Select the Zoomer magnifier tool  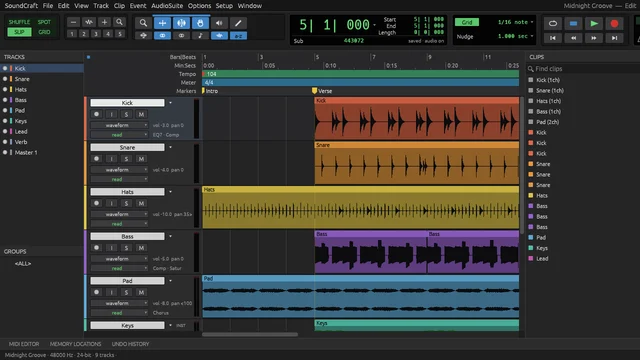pos(143,23)
